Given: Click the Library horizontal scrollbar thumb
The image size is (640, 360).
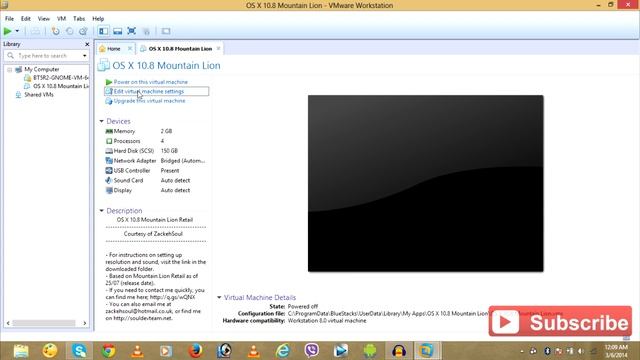Looking at the screenshot, I should pyautogui.click(x=44, y=323).
